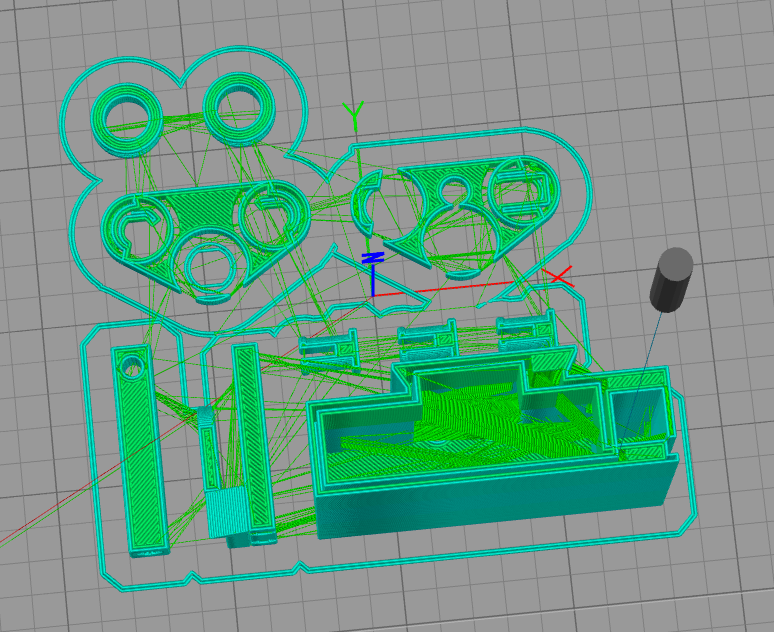Select the long bar with round hole

(141, 450)
